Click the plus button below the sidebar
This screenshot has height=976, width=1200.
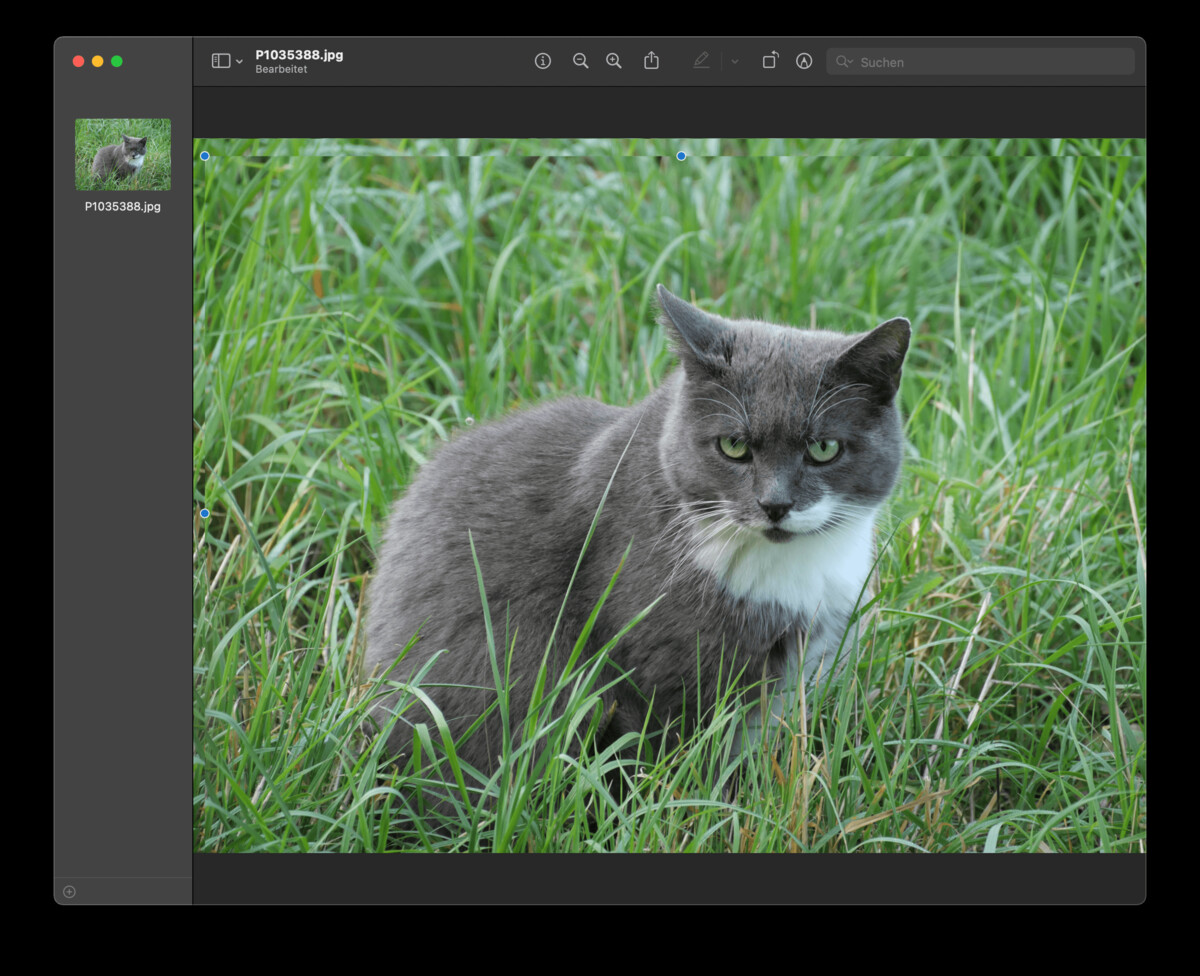coord(67,891)
